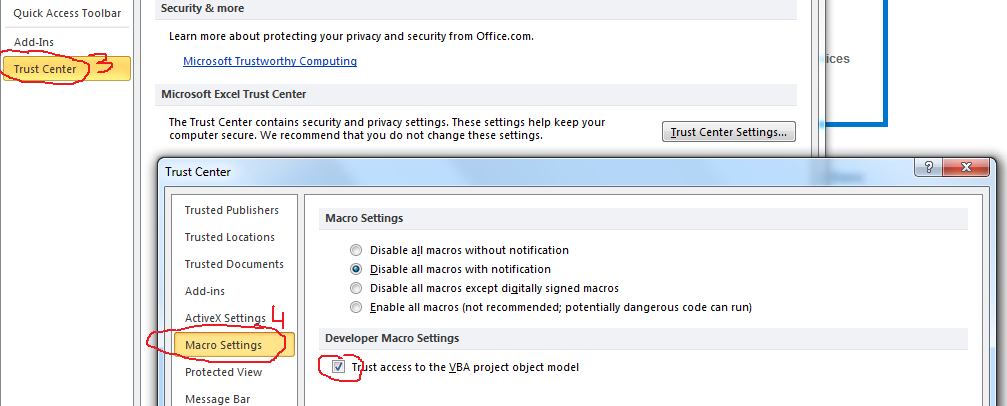Open Trusted Locations section
This screenshot has height=406, width=1007.
[x=230, y=237]
